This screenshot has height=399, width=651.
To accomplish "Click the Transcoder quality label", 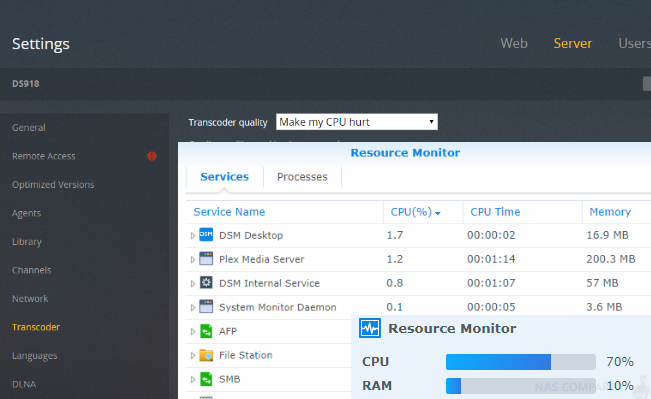I will [228, 122].
